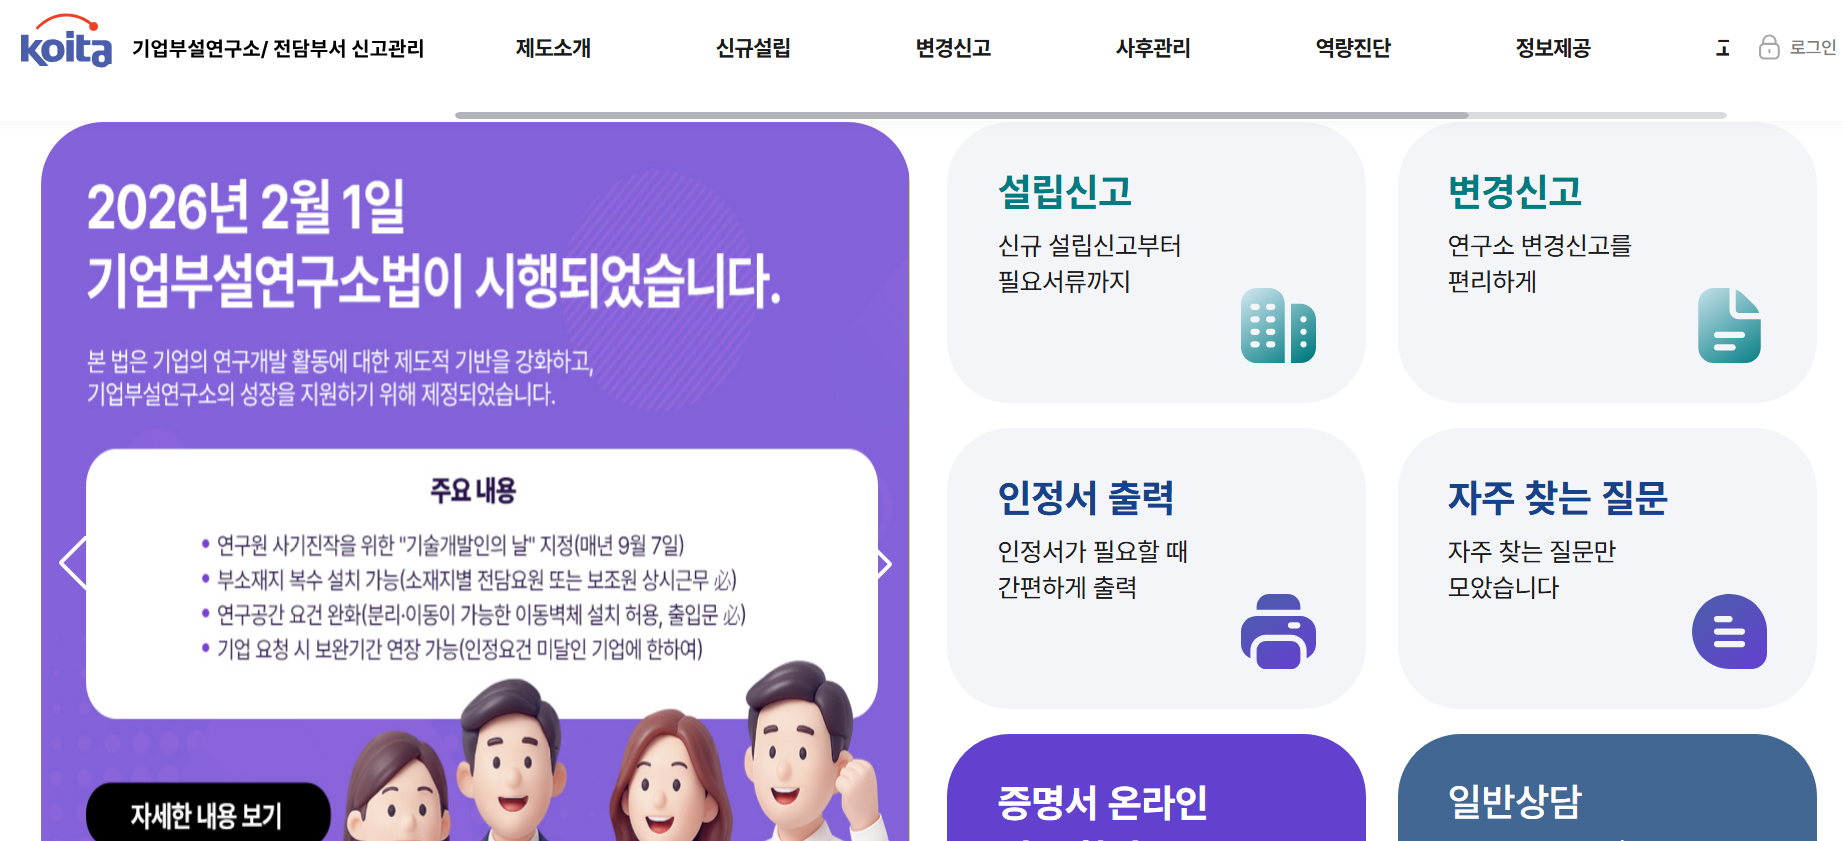This screenshot has width=1843, height=841.
Task: Show previous banner slide with left arrow
Action: (x=74, y=563)
